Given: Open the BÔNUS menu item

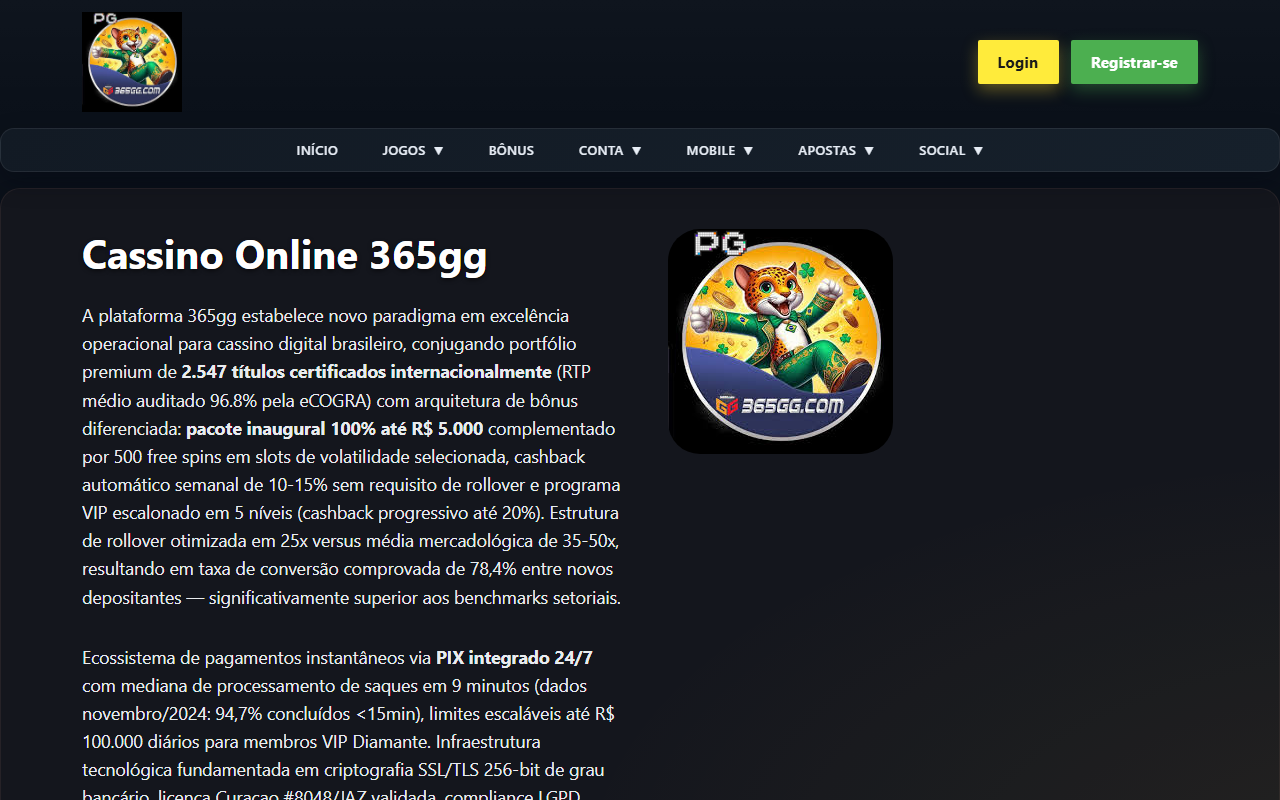Looking at the screenshot, I should [511, 150].
